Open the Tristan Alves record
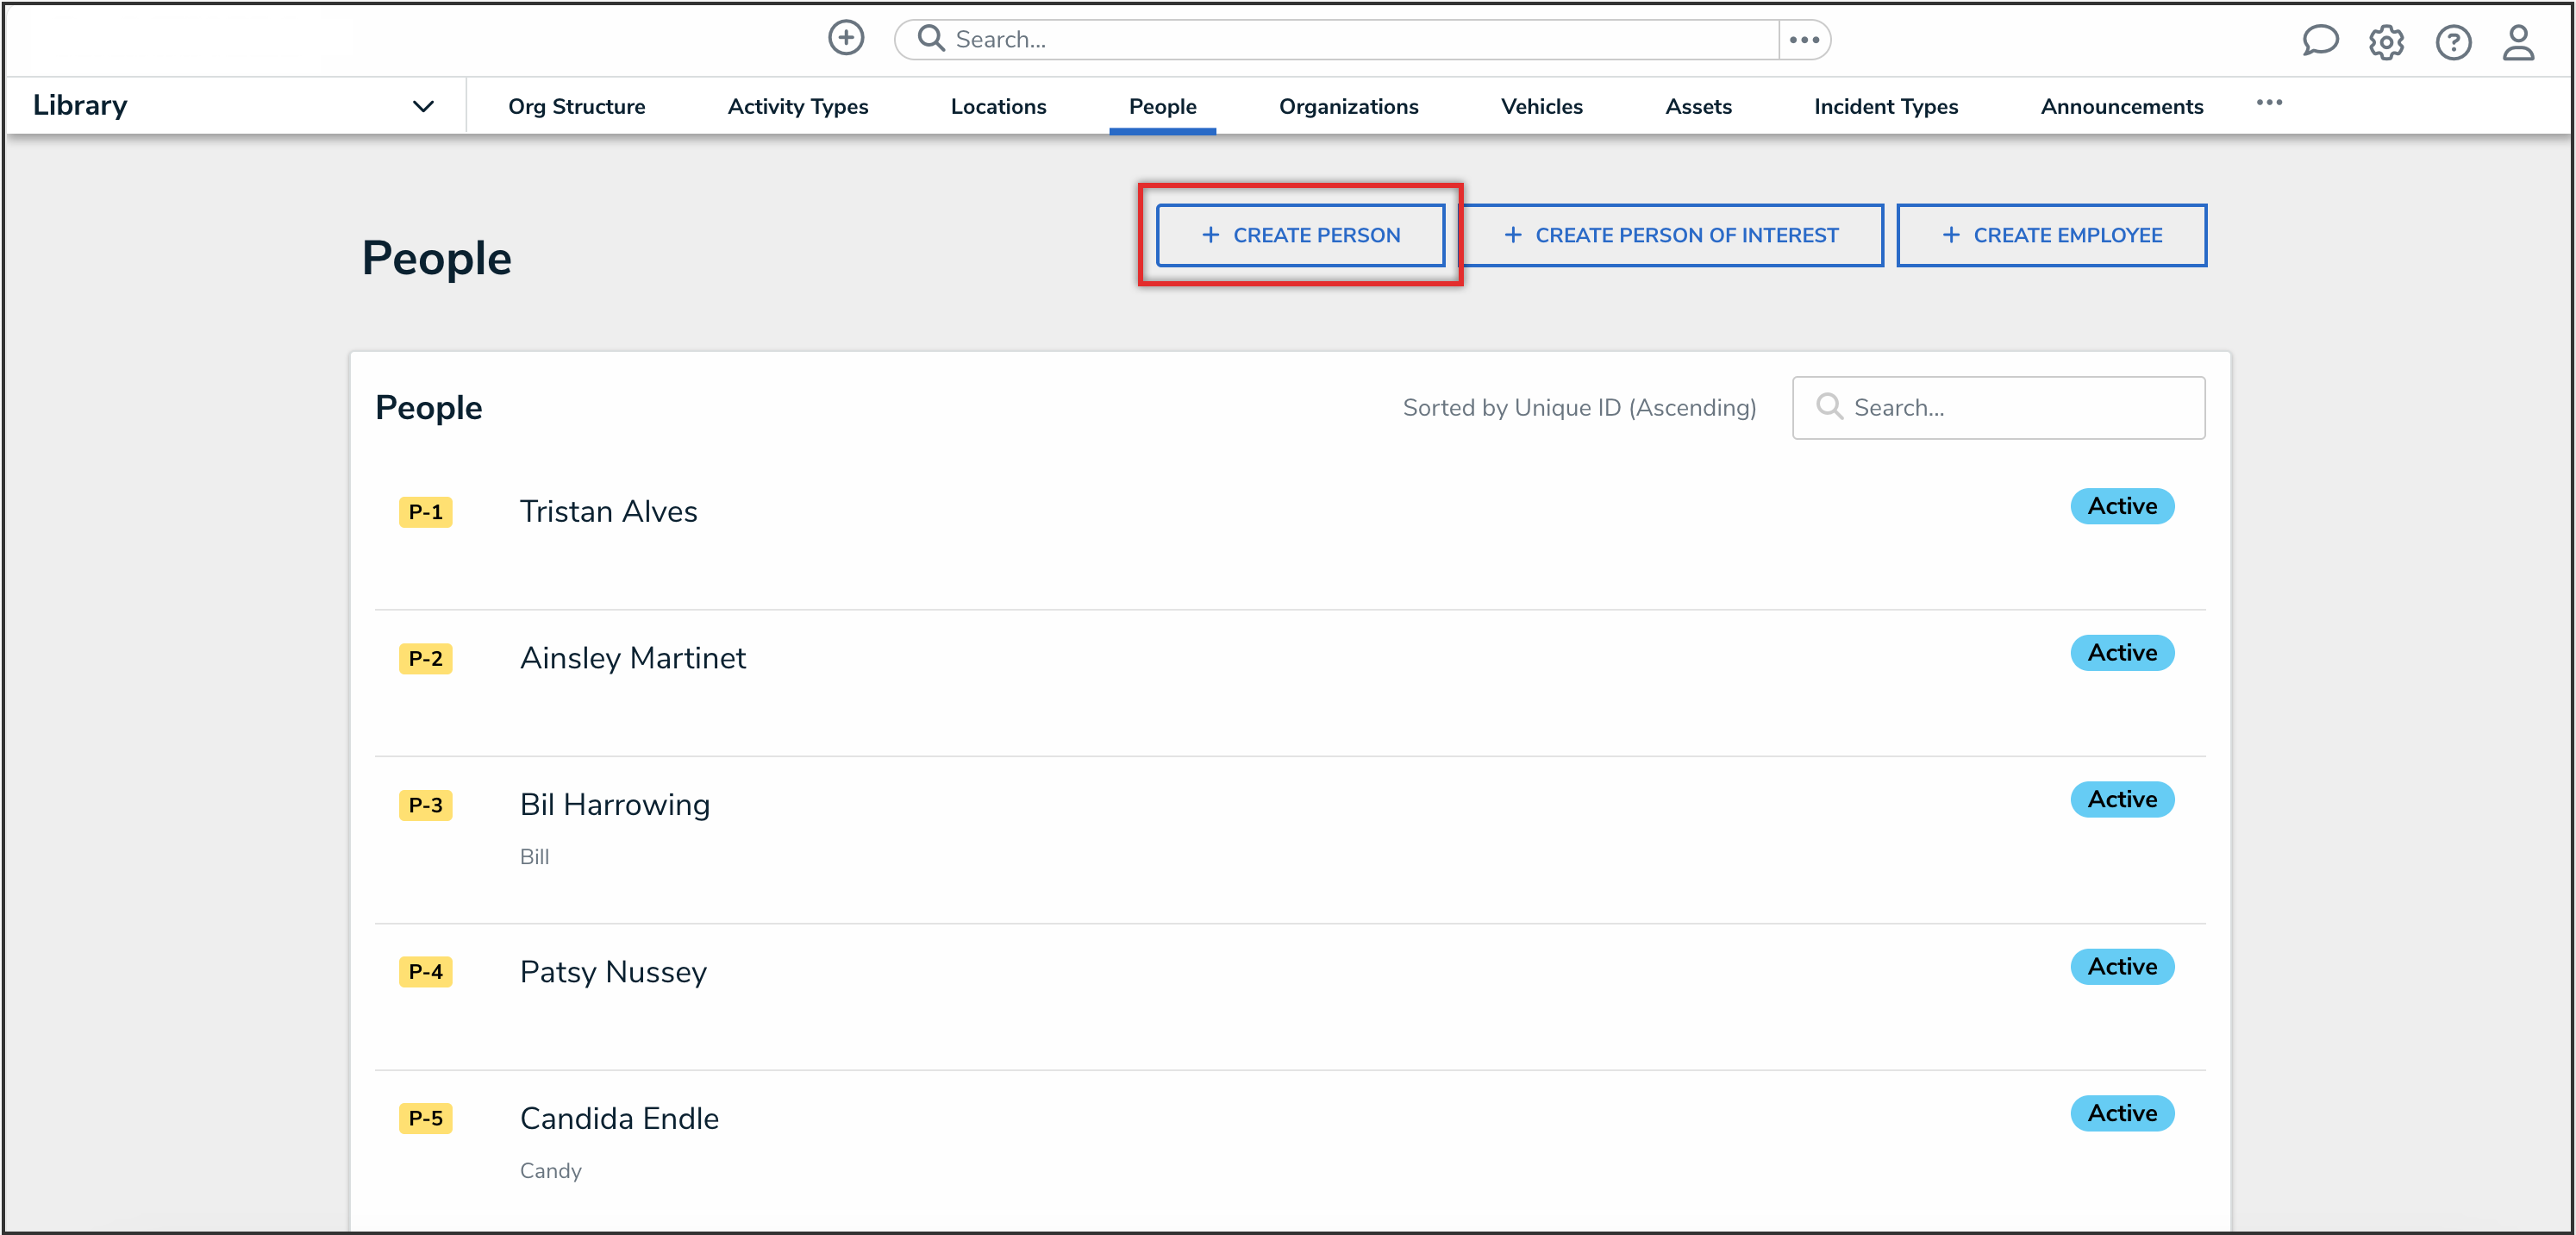Screen dimensions: 2576x1235 [608, 512]
